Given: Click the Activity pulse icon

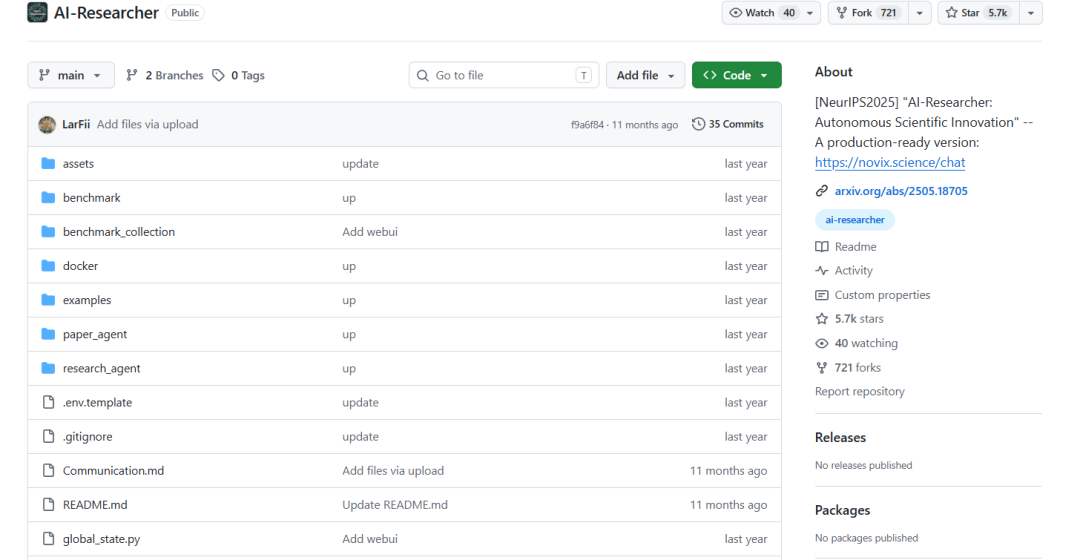Looking at the screenshot, I should pyautogui.click(x=822, y=271).
